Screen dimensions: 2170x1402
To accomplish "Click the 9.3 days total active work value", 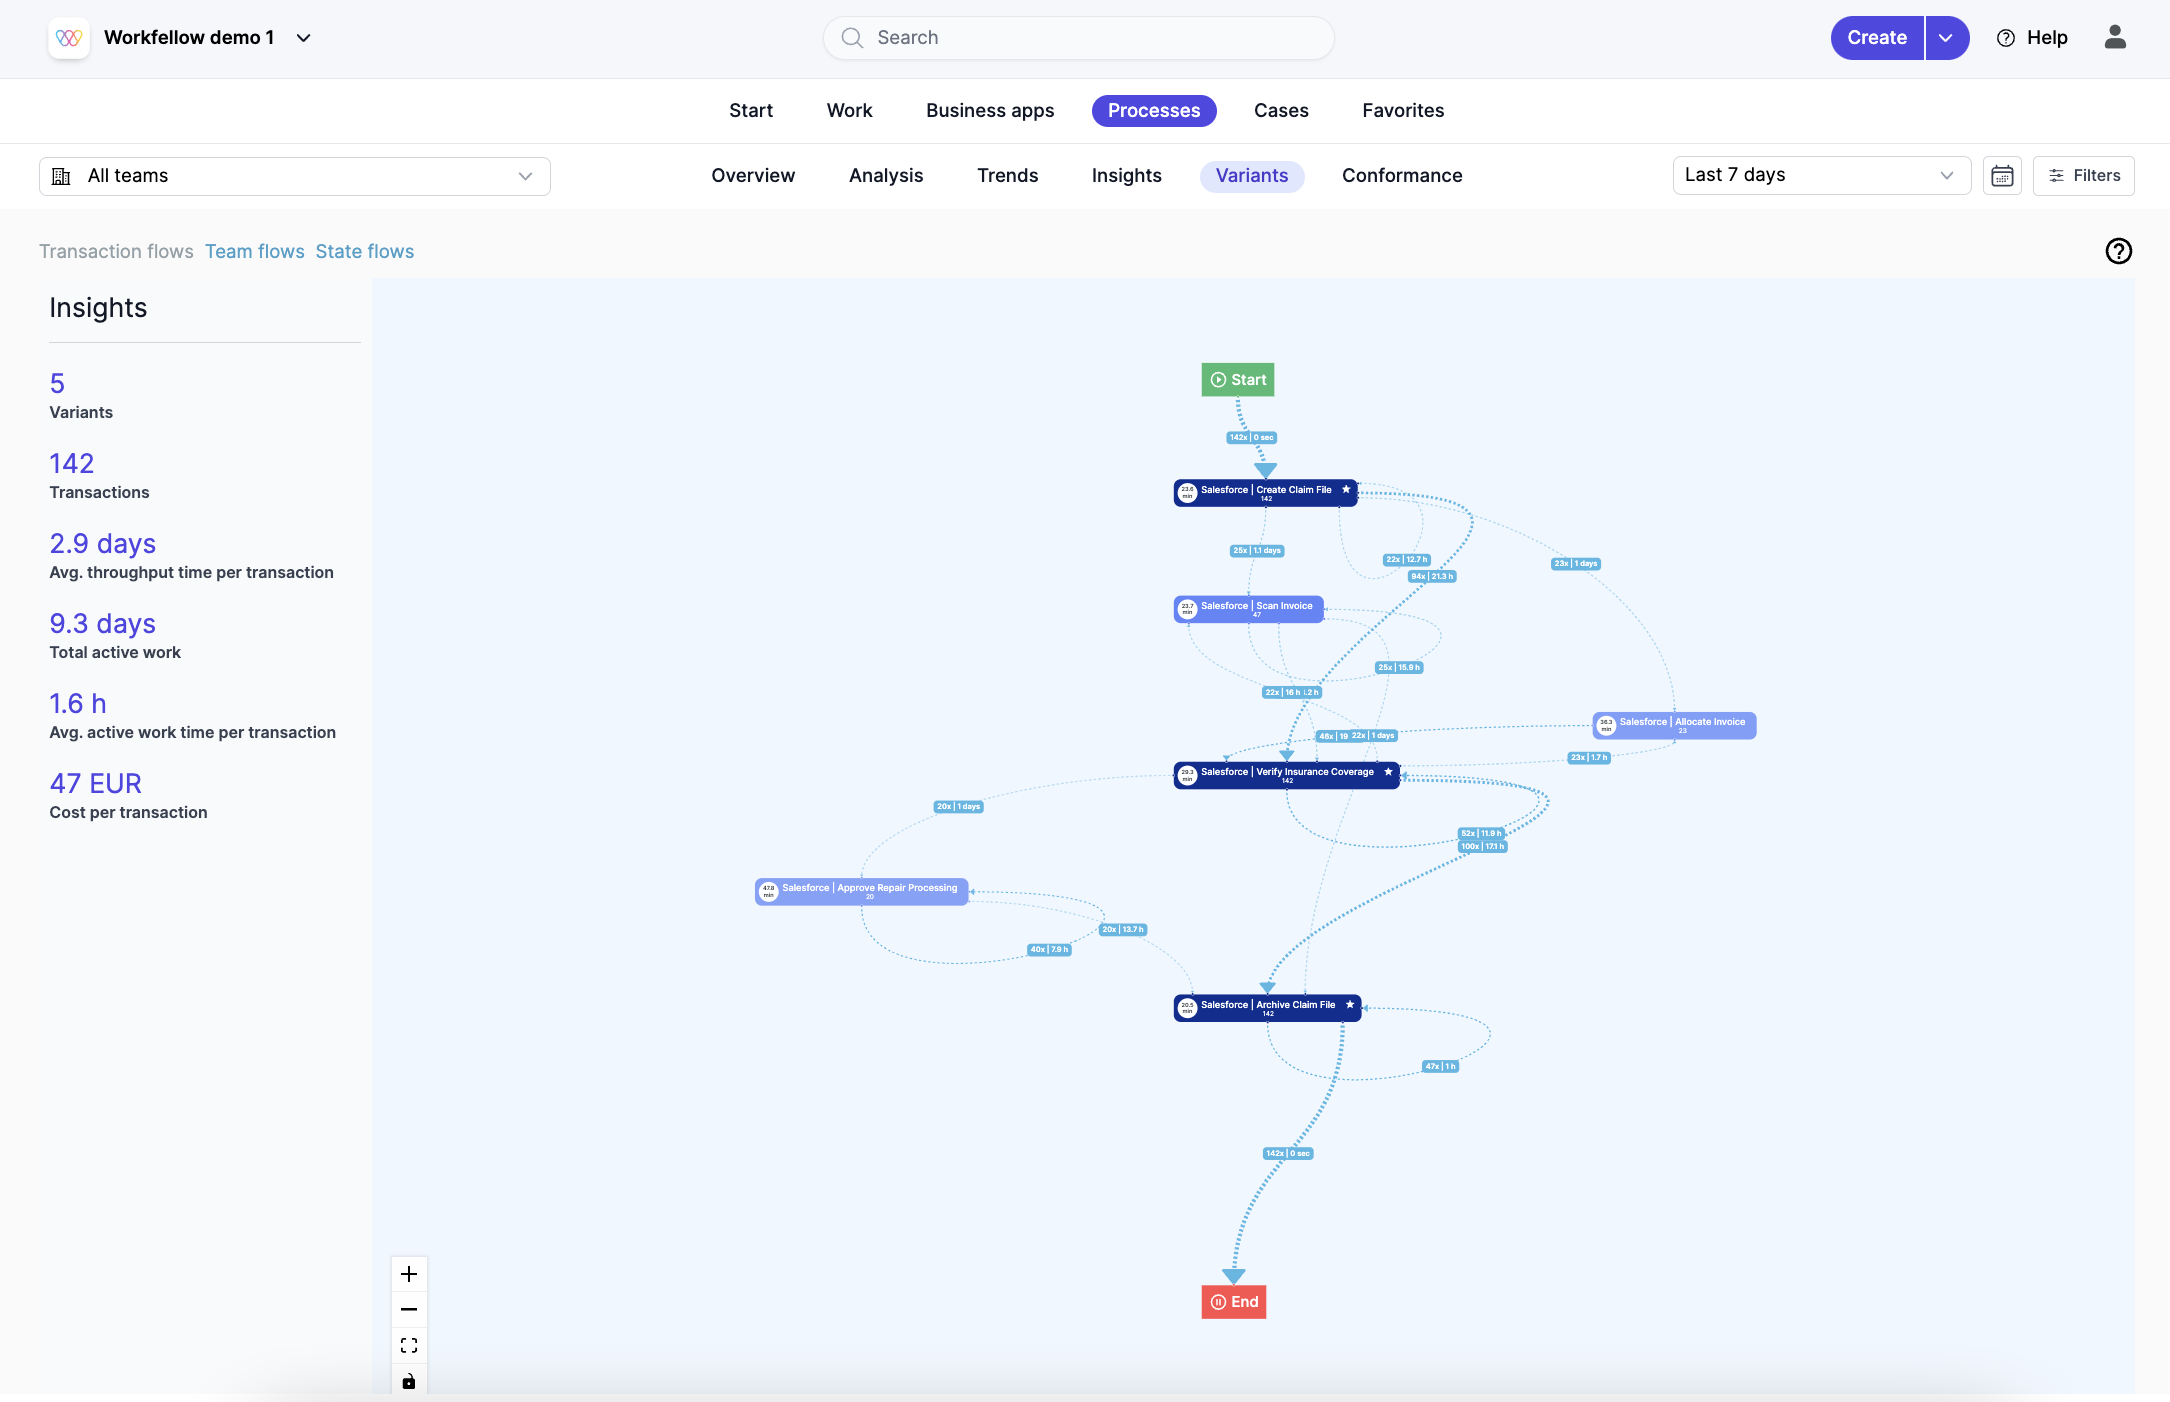I will click(x=103, y=624).
